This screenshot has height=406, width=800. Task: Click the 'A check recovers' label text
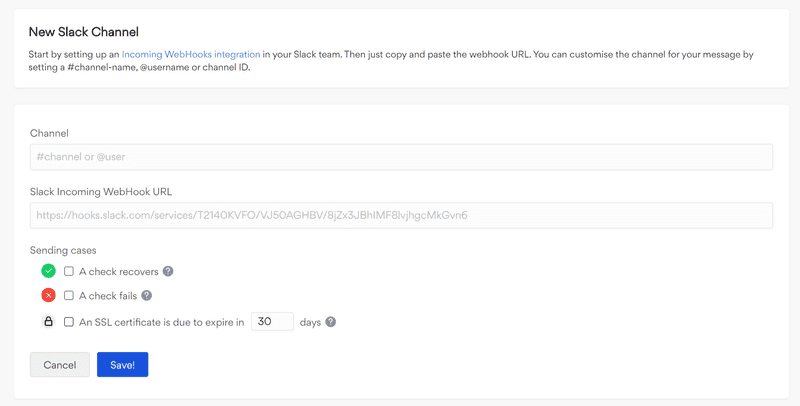119,271
